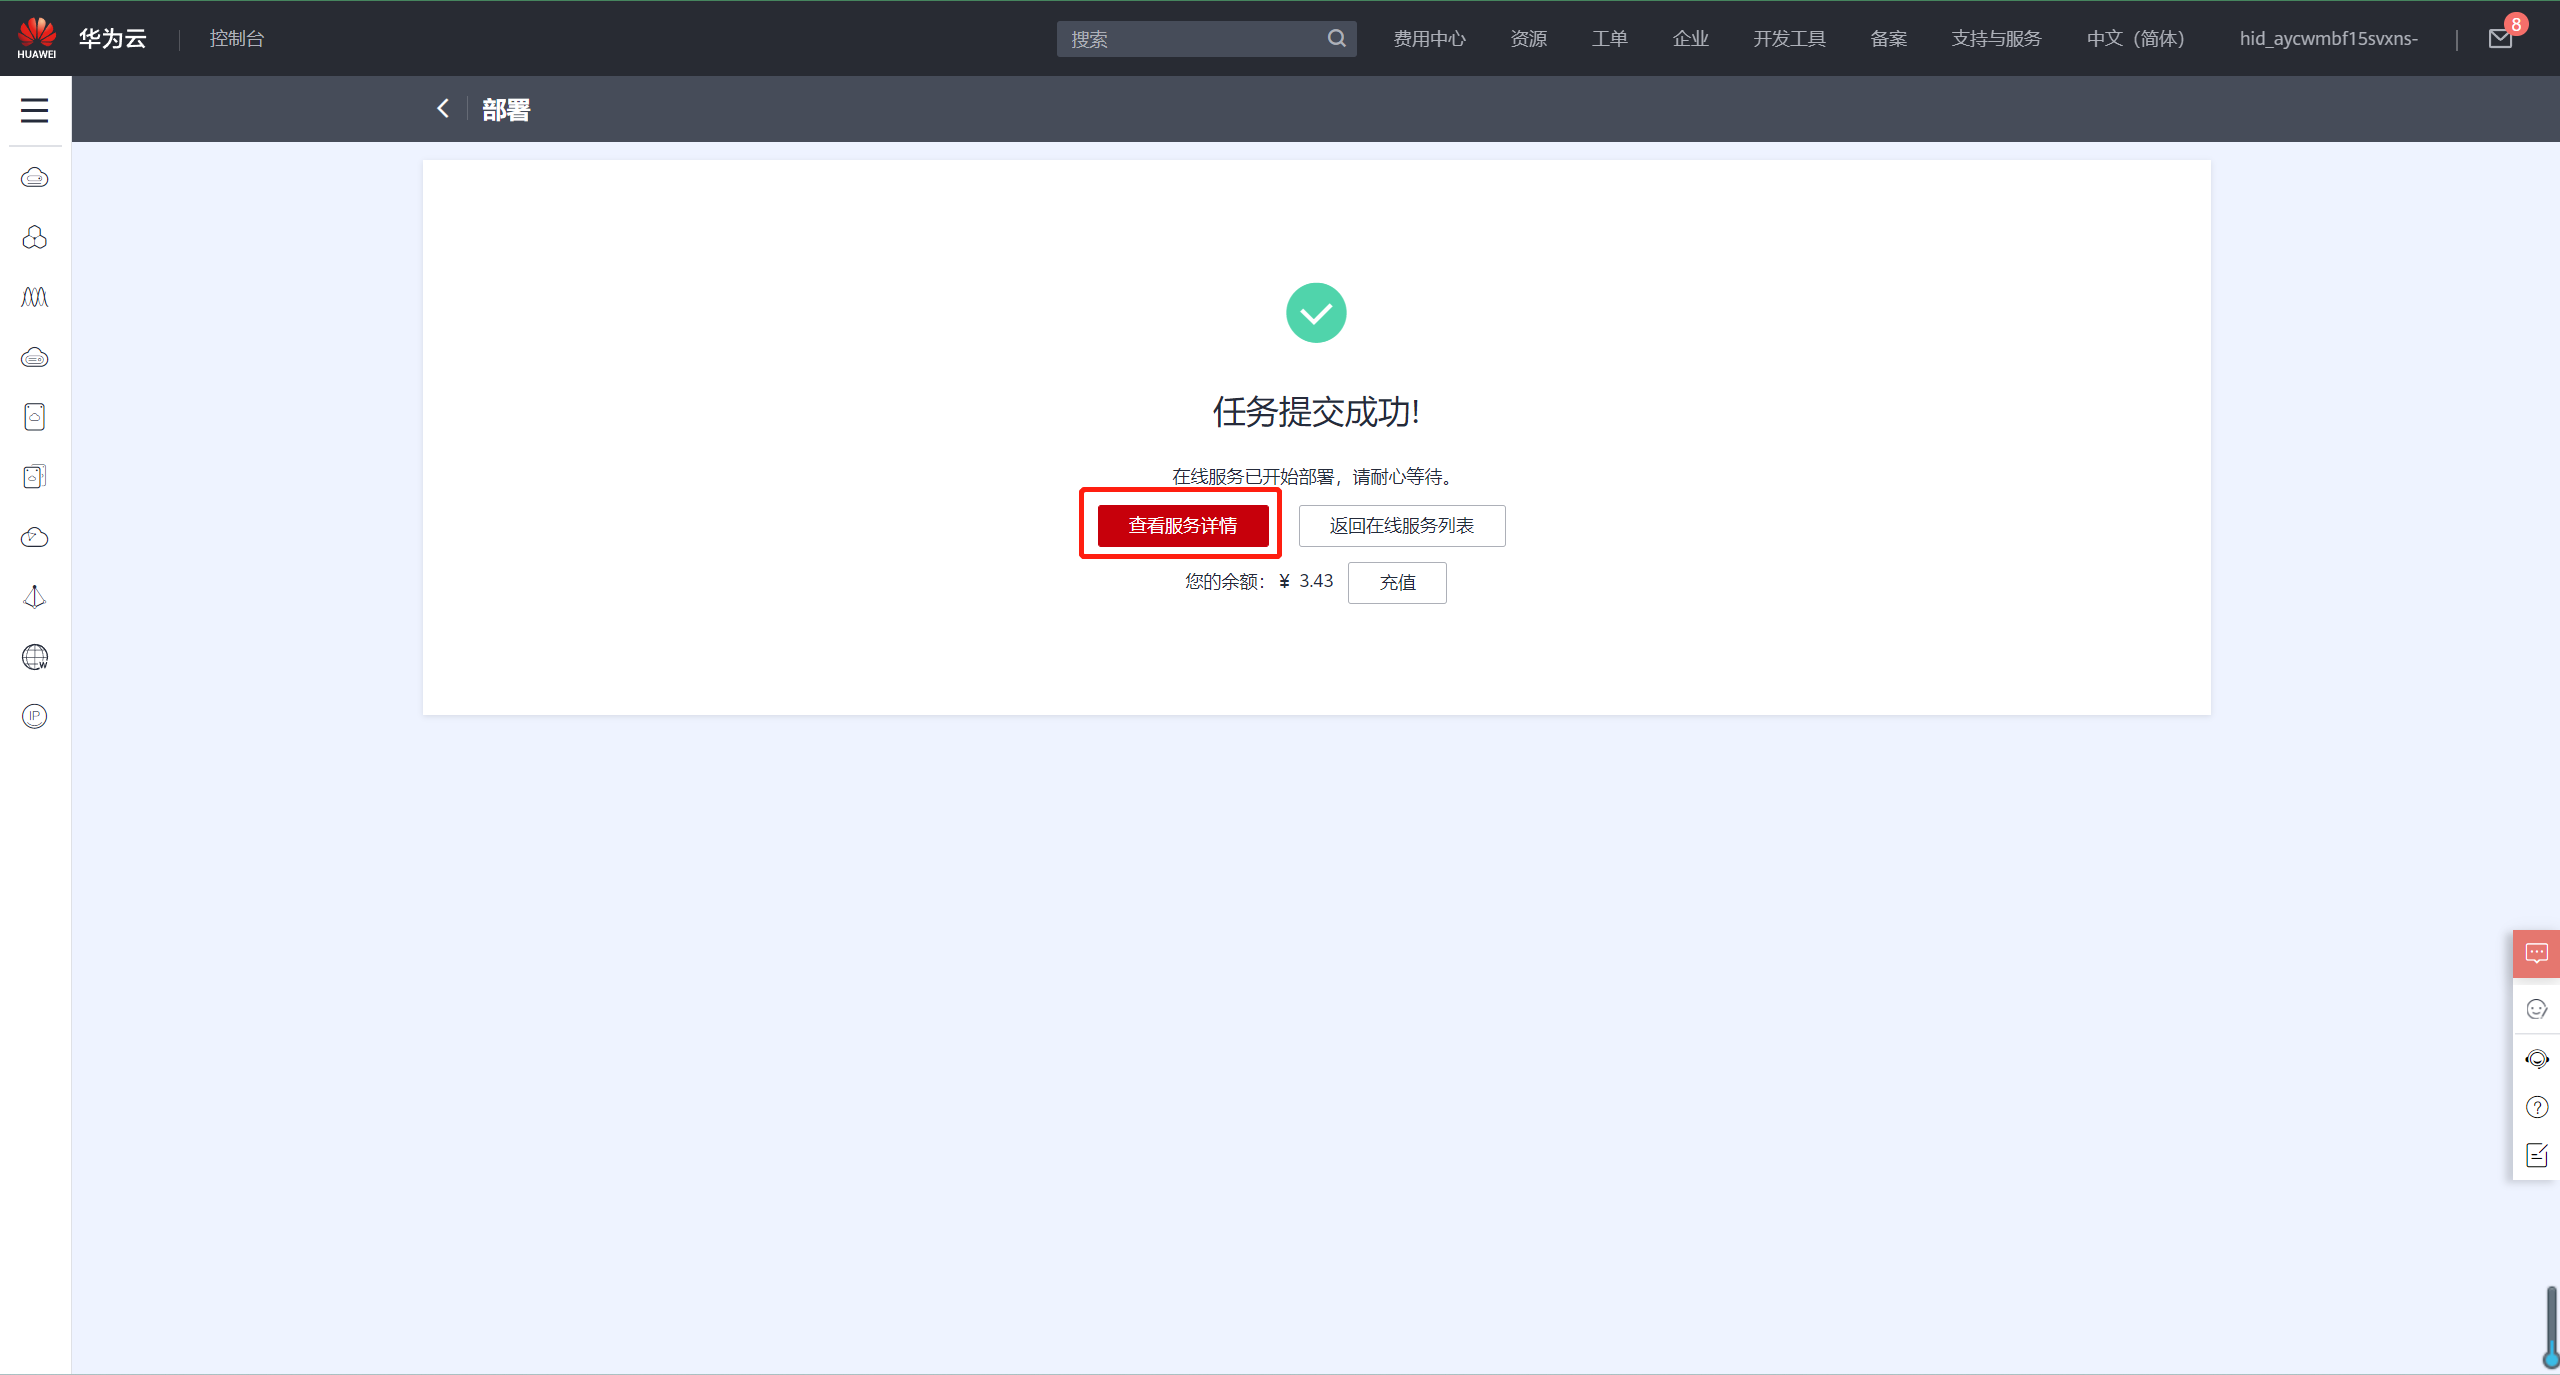Image resolution: width=2560 pixels, height=1375 pixels.
Task: Open the globe W sidebar icon
Action: click(x=35, y=657)
